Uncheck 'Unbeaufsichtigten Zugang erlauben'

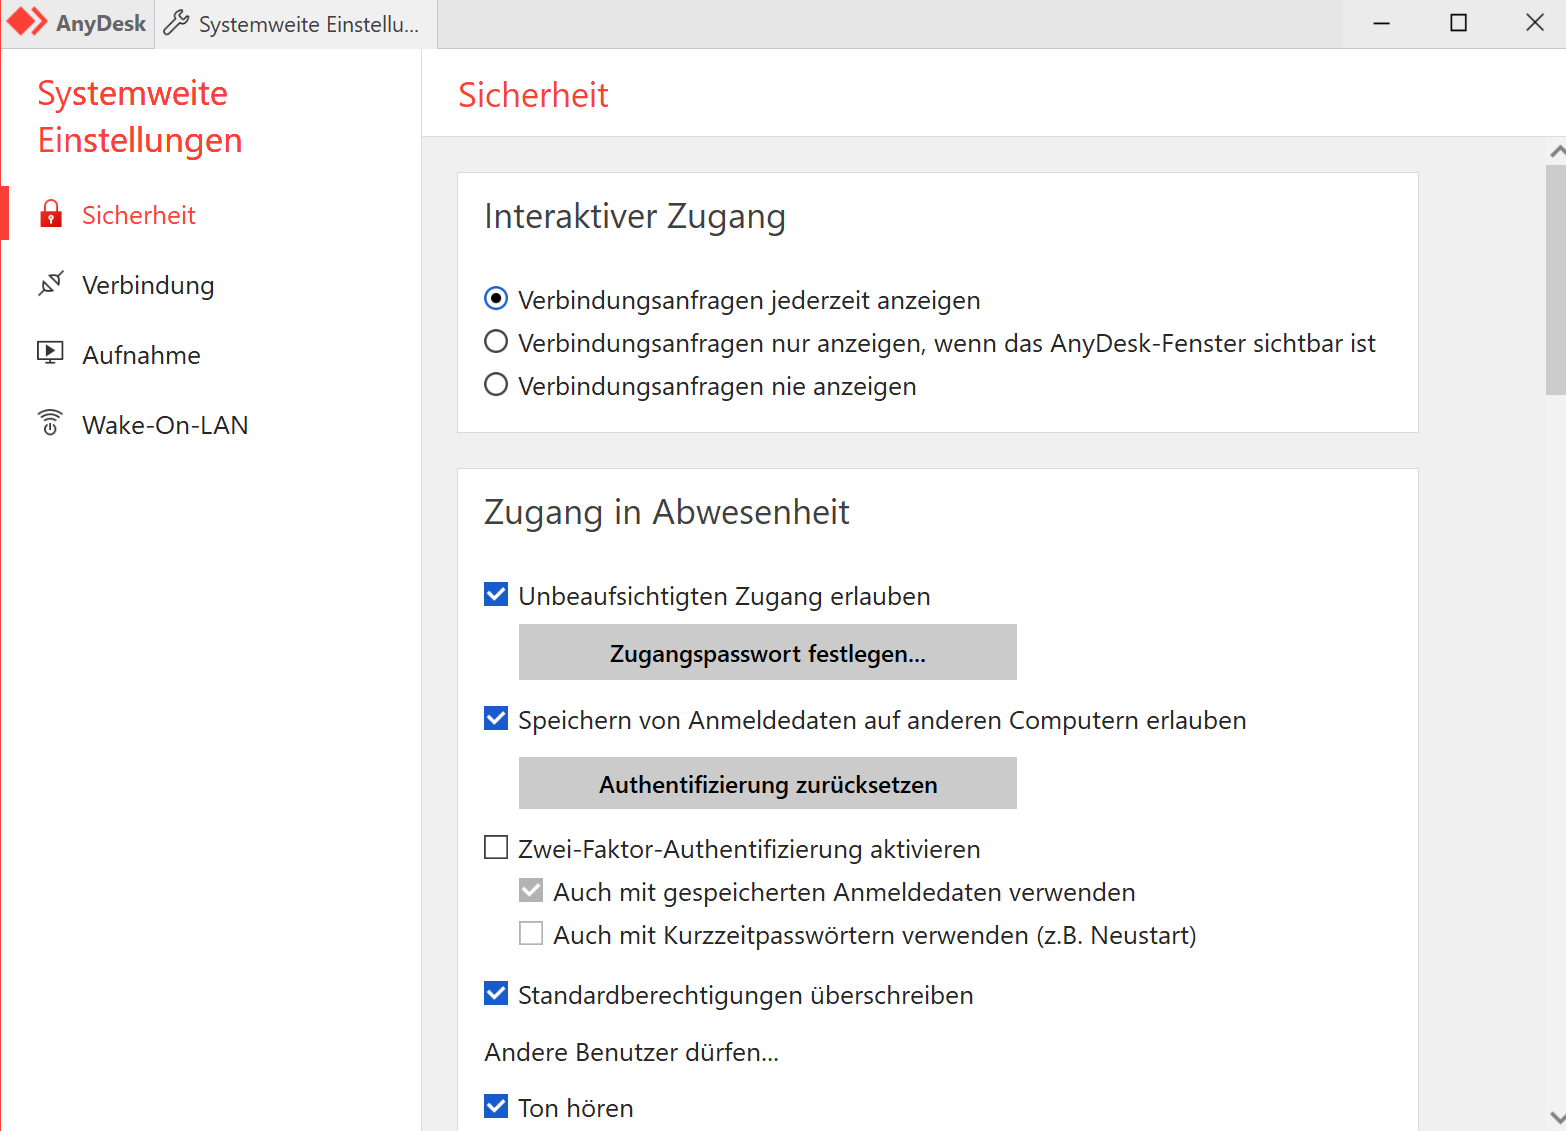[x=496, y=595]
